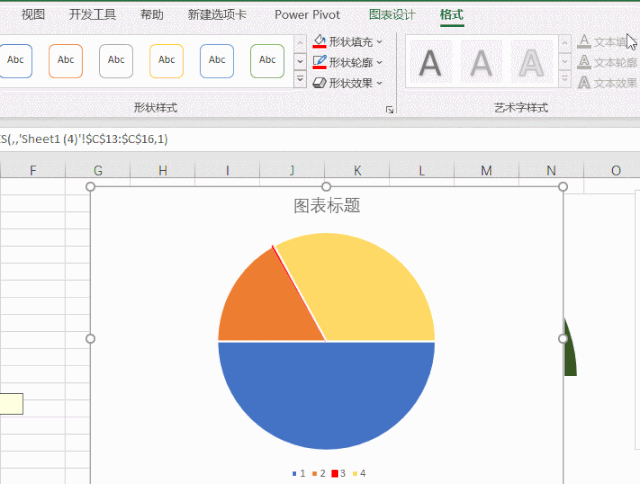Open the Shape Fill dropdown arrow

379,42
